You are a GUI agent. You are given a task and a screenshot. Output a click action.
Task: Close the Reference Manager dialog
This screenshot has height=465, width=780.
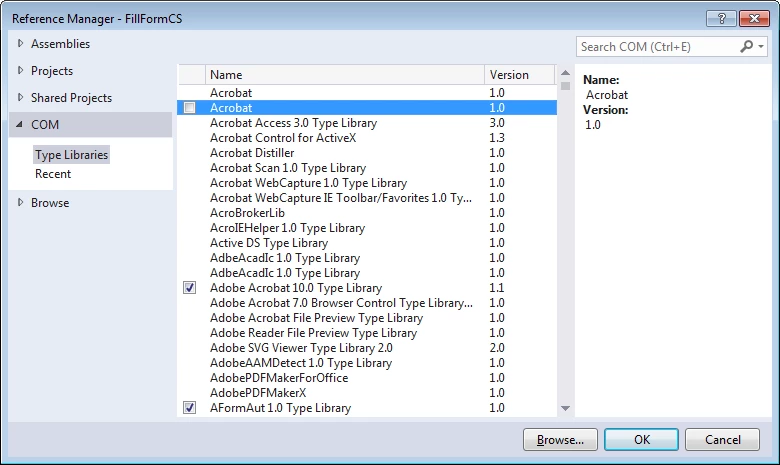pos(754,18)
